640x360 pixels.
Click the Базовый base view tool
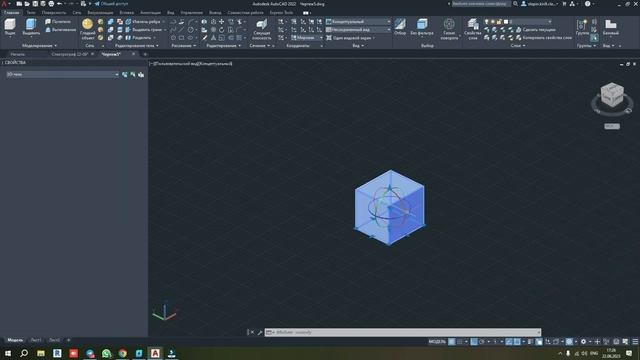coord(611,27)
